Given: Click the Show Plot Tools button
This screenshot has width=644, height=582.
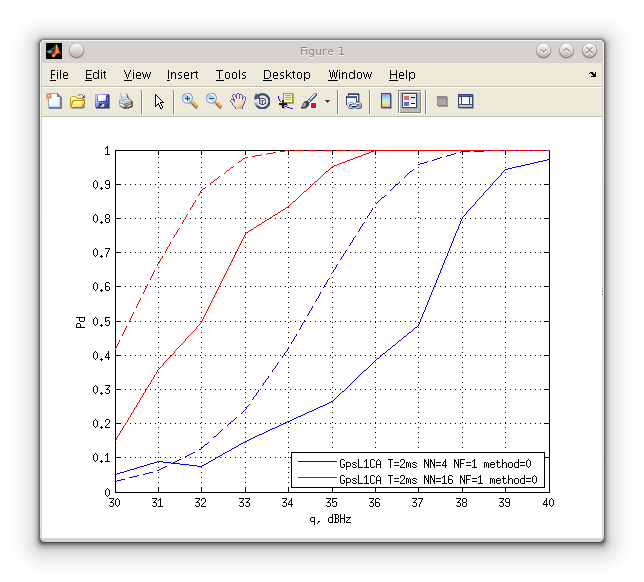Looking at the screenshot, I should coord(465,101).
